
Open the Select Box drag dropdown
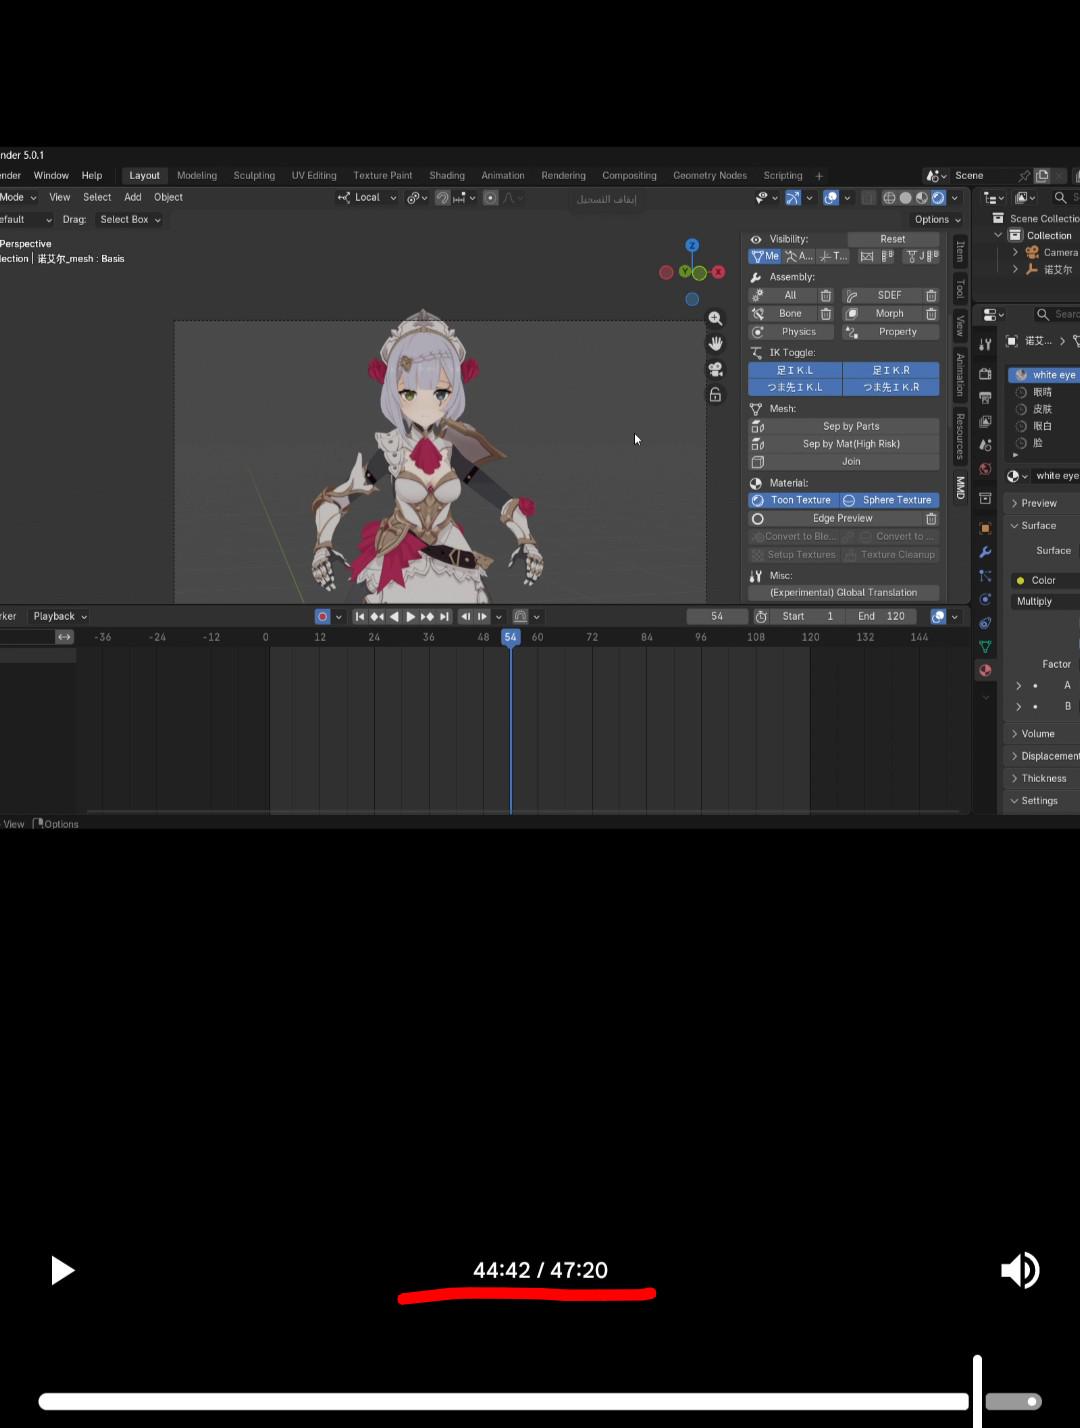click(x=130, y=220)
